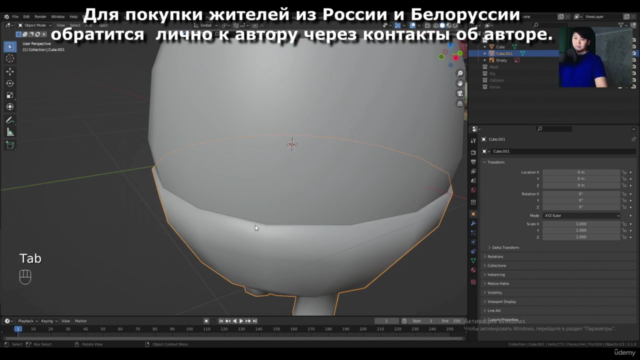Toggle lock on Location Y
Viewport: 640px width, 360px height.
click(x=624, y=179)
